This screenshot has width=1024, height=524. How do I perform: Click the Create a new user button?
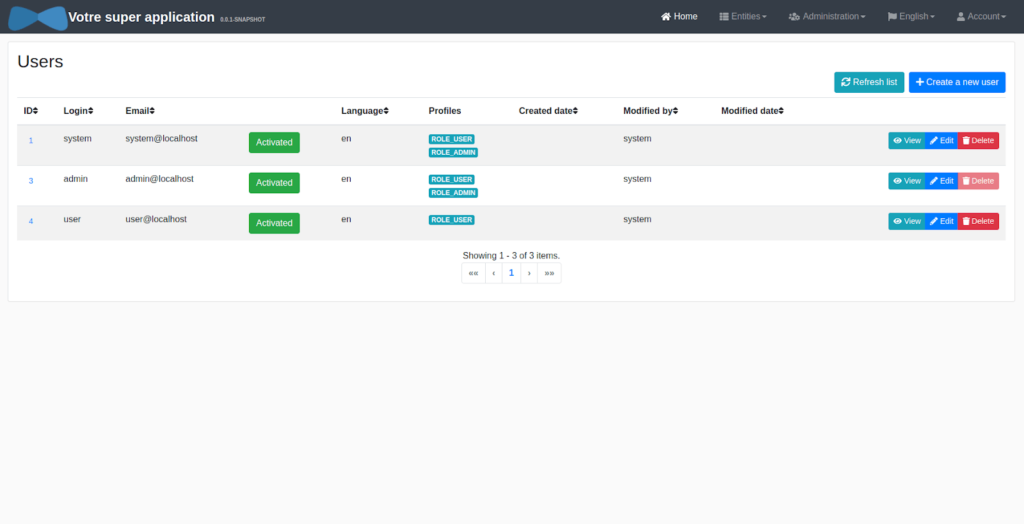tap(957, 82)
